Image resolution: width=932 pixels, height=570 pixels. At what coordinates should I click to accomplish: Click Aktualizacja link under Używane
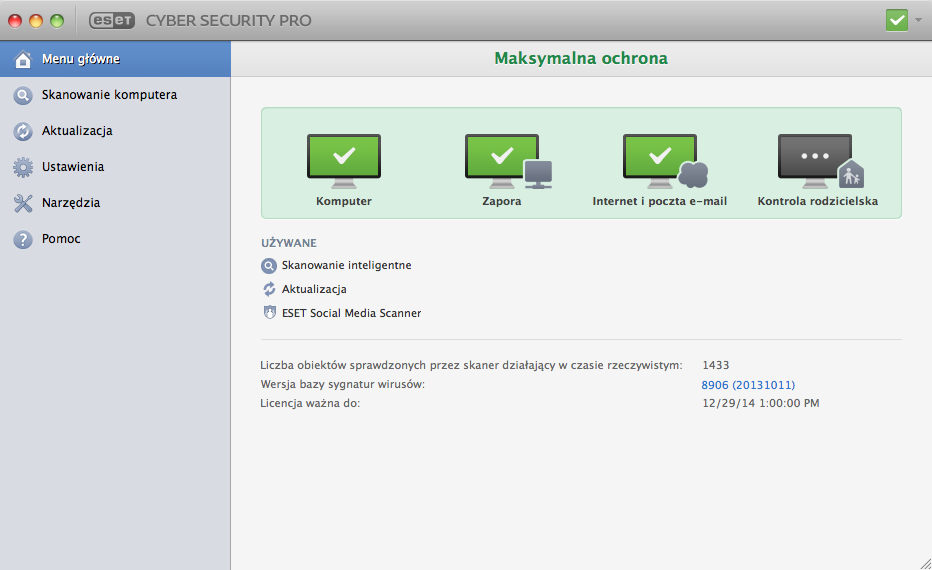[x=314, y=289]
